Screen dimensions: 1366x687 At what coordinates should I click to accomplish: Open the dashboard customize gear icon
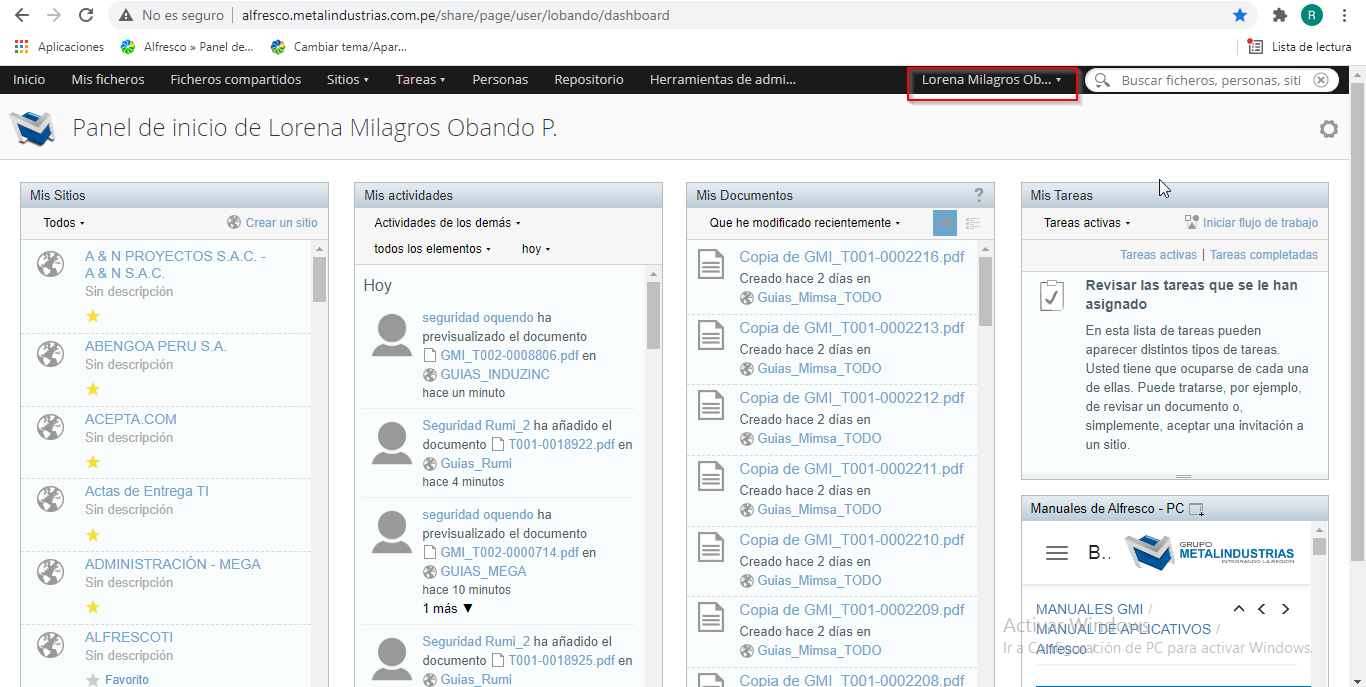click(x=1328, y=129)
